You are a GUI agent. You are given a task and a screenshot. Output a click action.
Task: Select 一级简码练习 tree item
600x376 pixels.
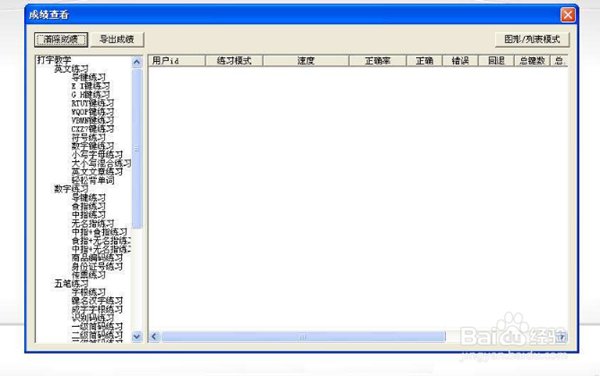97,327
